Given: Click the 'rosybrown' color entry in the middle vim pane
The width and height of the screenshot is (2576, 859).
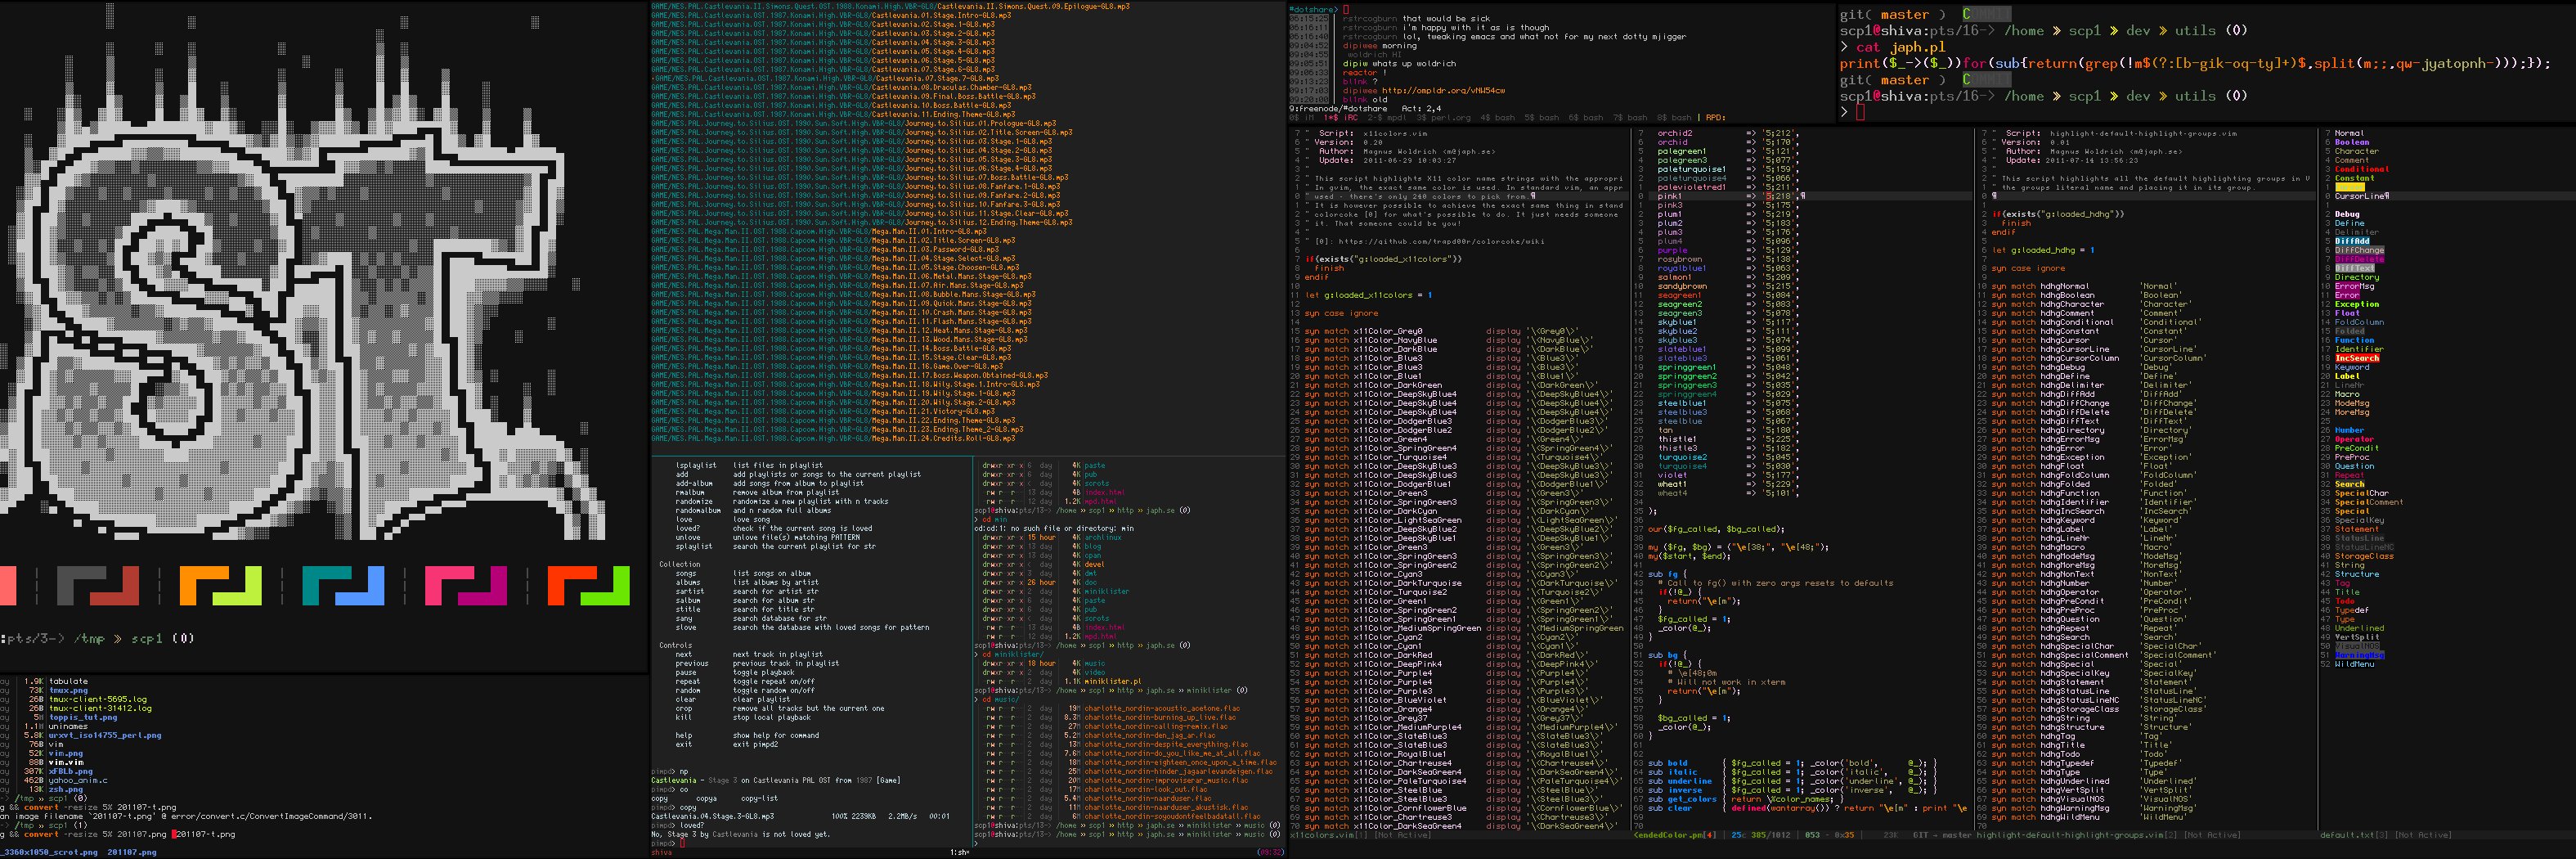Looking at the screenshot, I should [x=1680, y=259].
